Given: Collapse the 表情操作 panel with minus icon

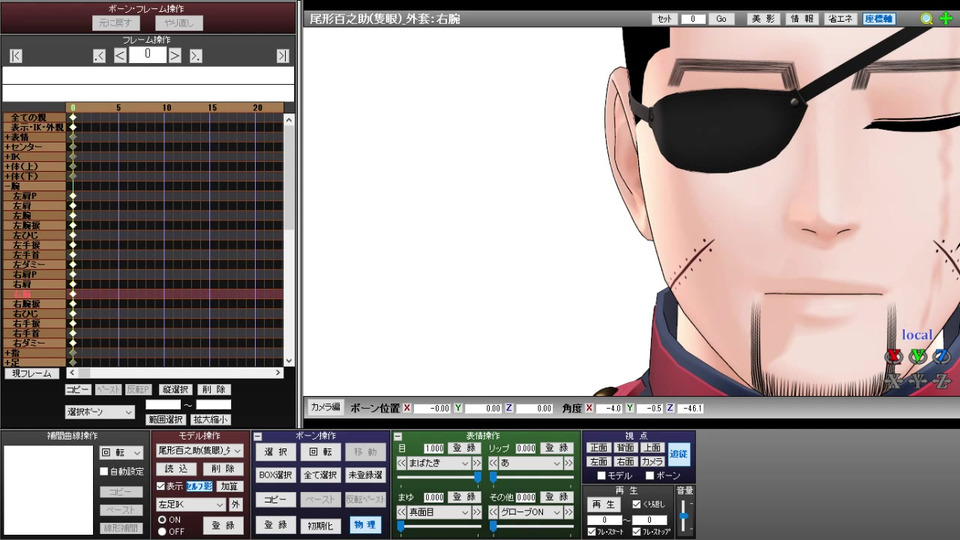Looking at the screenshot, I should pos(398,437).
